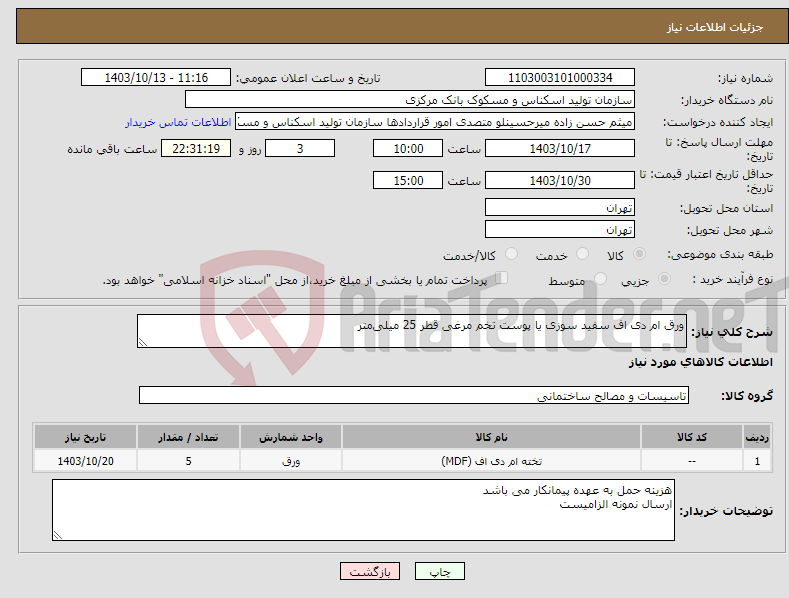Select the کالا/خدمت radio button
Screen dimensions: 789x598
[x=511, y=254]
